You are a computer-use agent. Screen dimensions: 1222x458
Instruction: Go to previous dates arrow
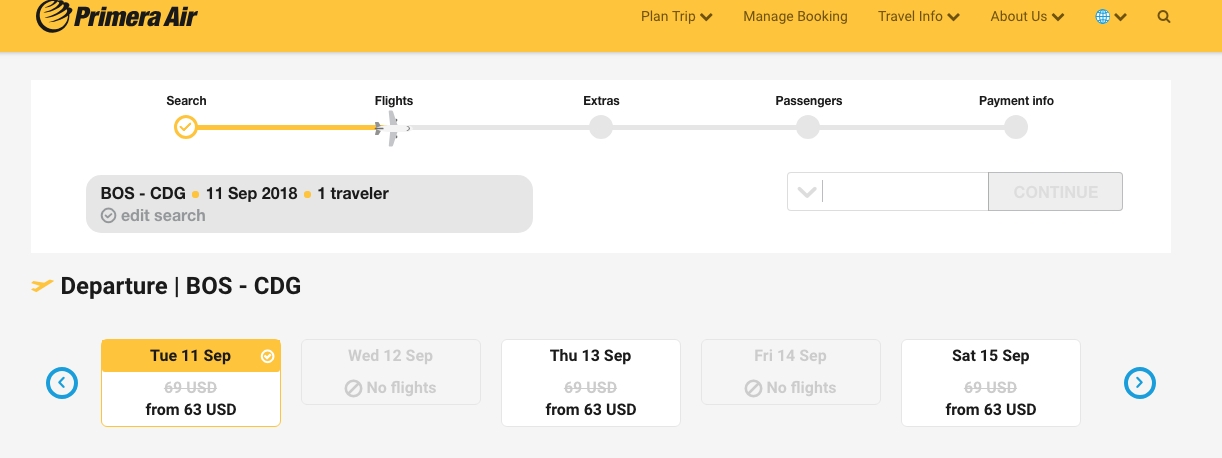click(x=62, y=382)
